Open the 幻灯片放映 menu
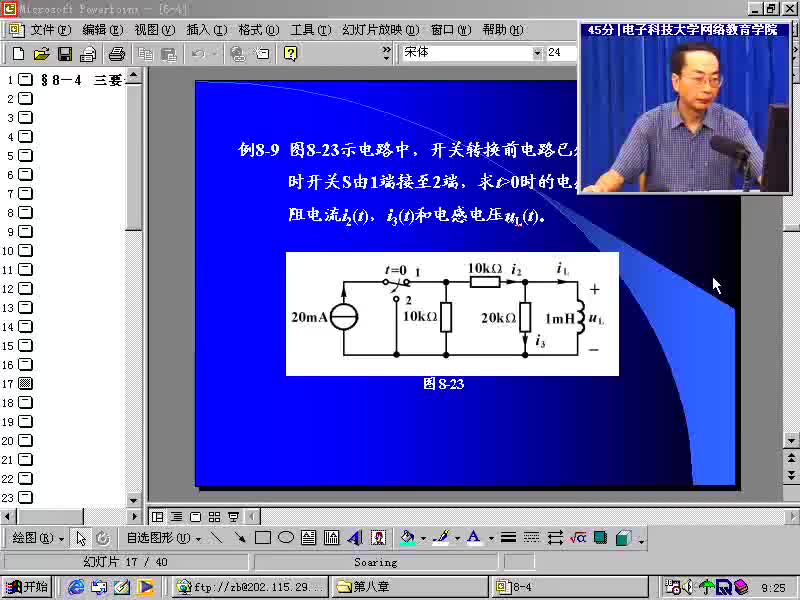Image resolution: width=800 pixels, height=600 pixels. [x=381, y=30]
